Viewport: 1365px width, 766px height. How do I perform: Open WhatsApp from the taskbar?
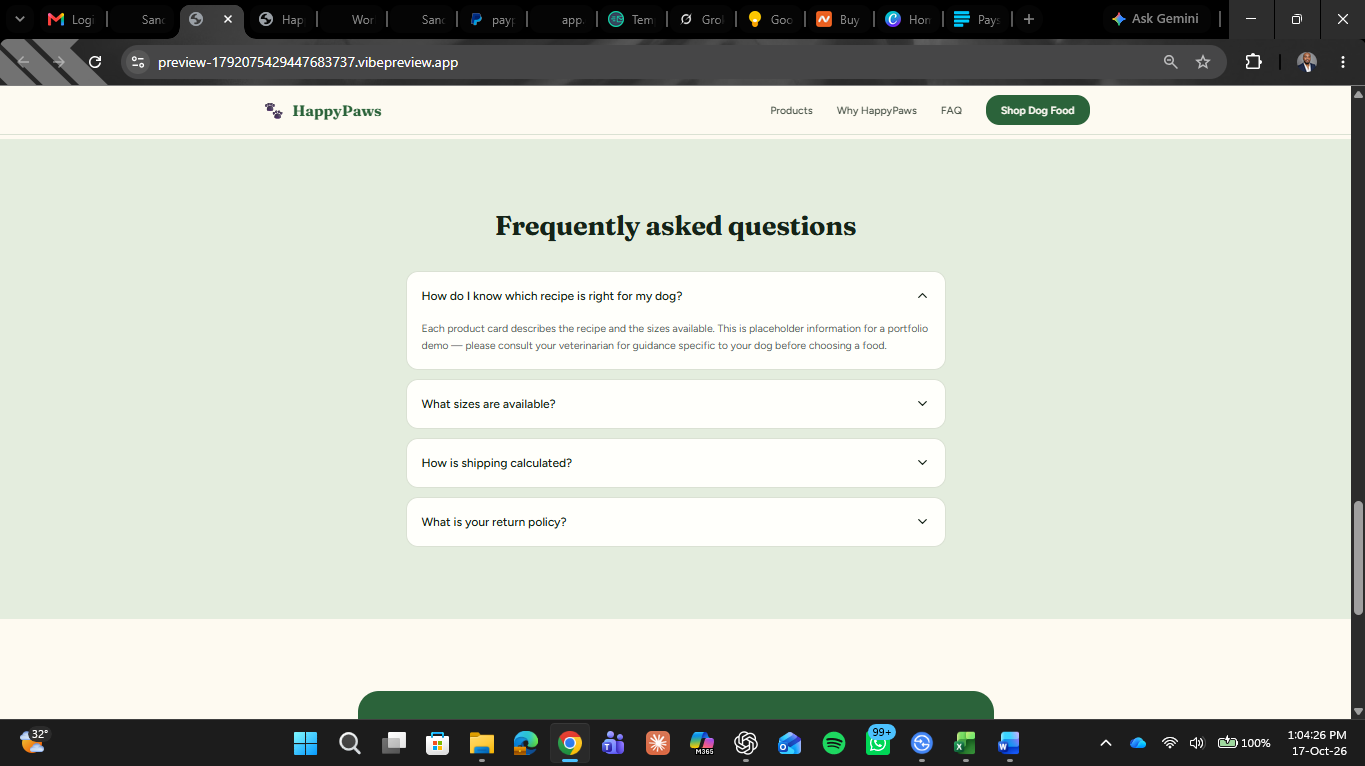[x=878, y=743]
